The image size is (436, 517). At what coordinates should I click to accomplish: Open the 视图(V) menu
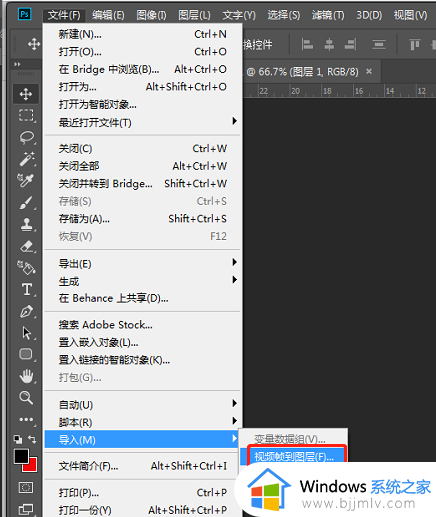point(410,15)
